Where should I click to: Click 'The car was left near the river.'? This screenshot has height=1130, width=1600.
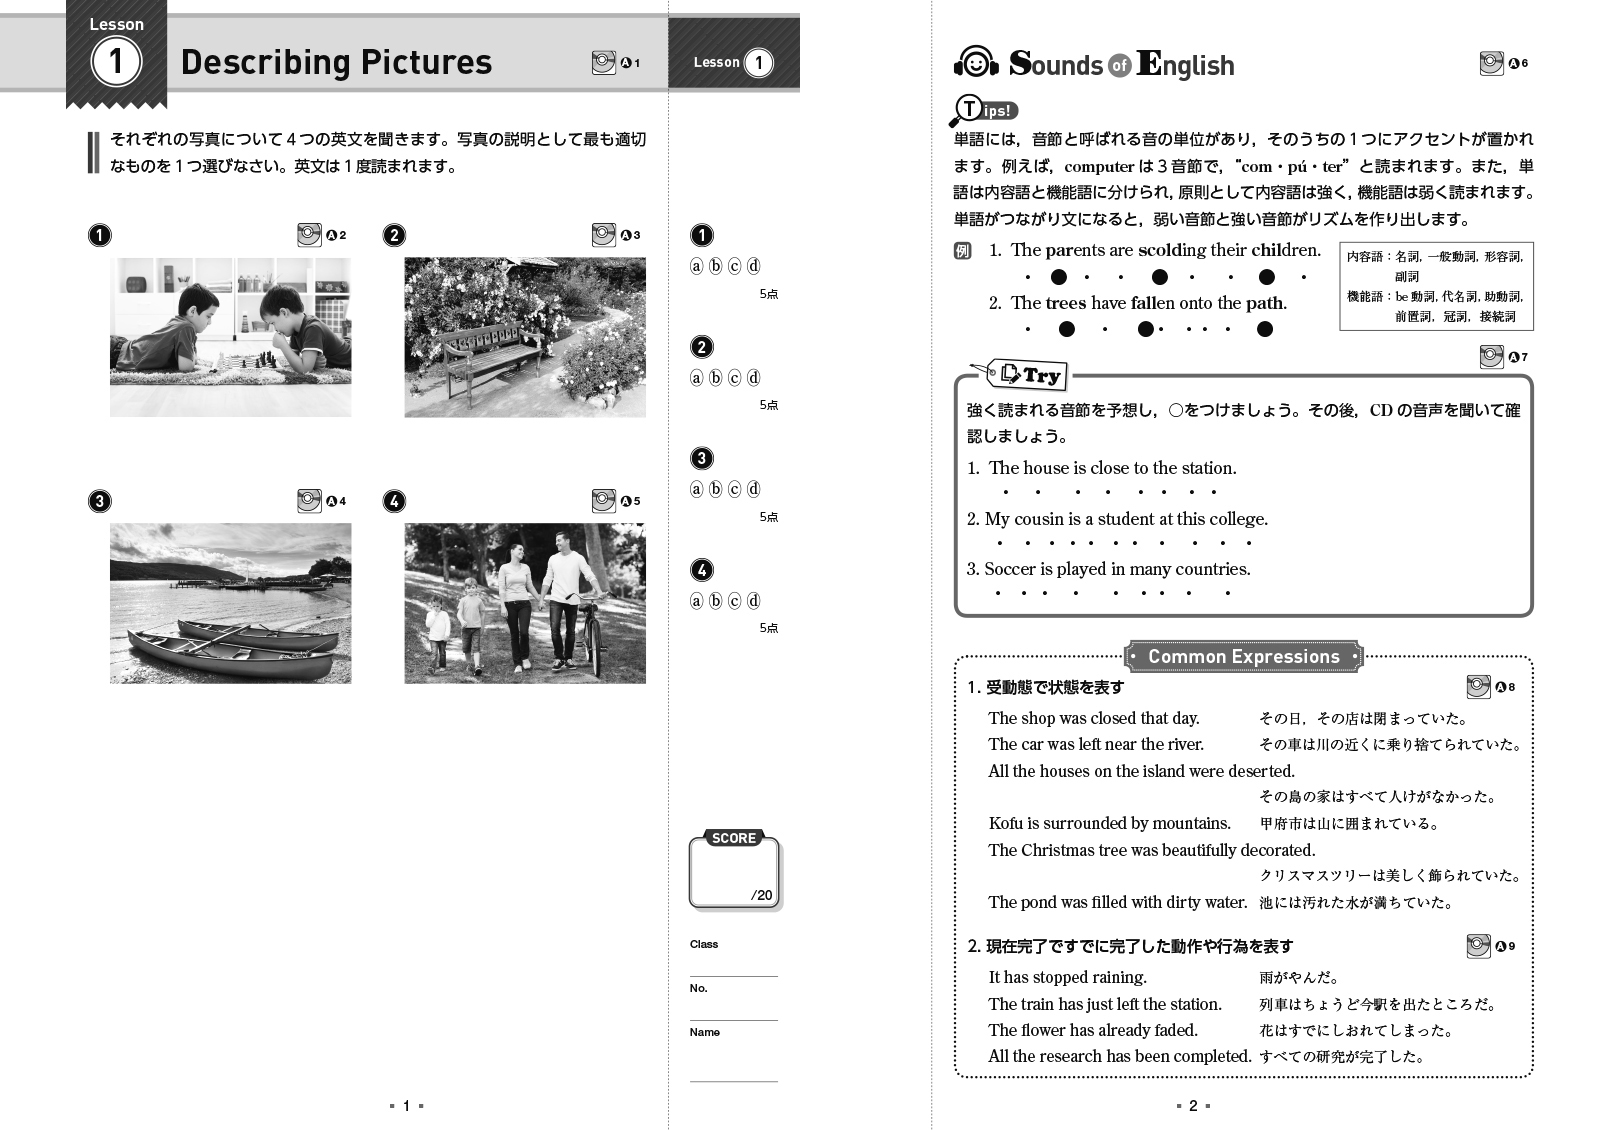point(1096,744)
